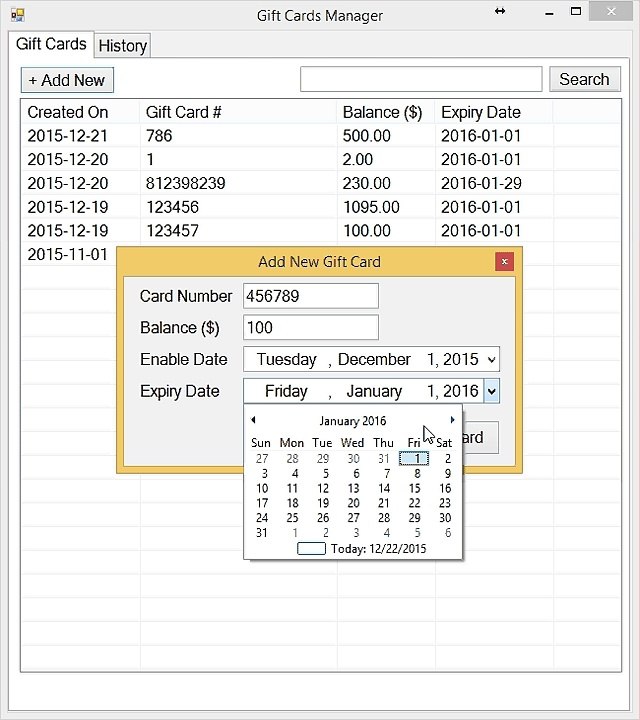Image resolution: width=640 pixels, height=720 pixels.
Task: Pick January 8 in the calendar
Action: (417, 473)
